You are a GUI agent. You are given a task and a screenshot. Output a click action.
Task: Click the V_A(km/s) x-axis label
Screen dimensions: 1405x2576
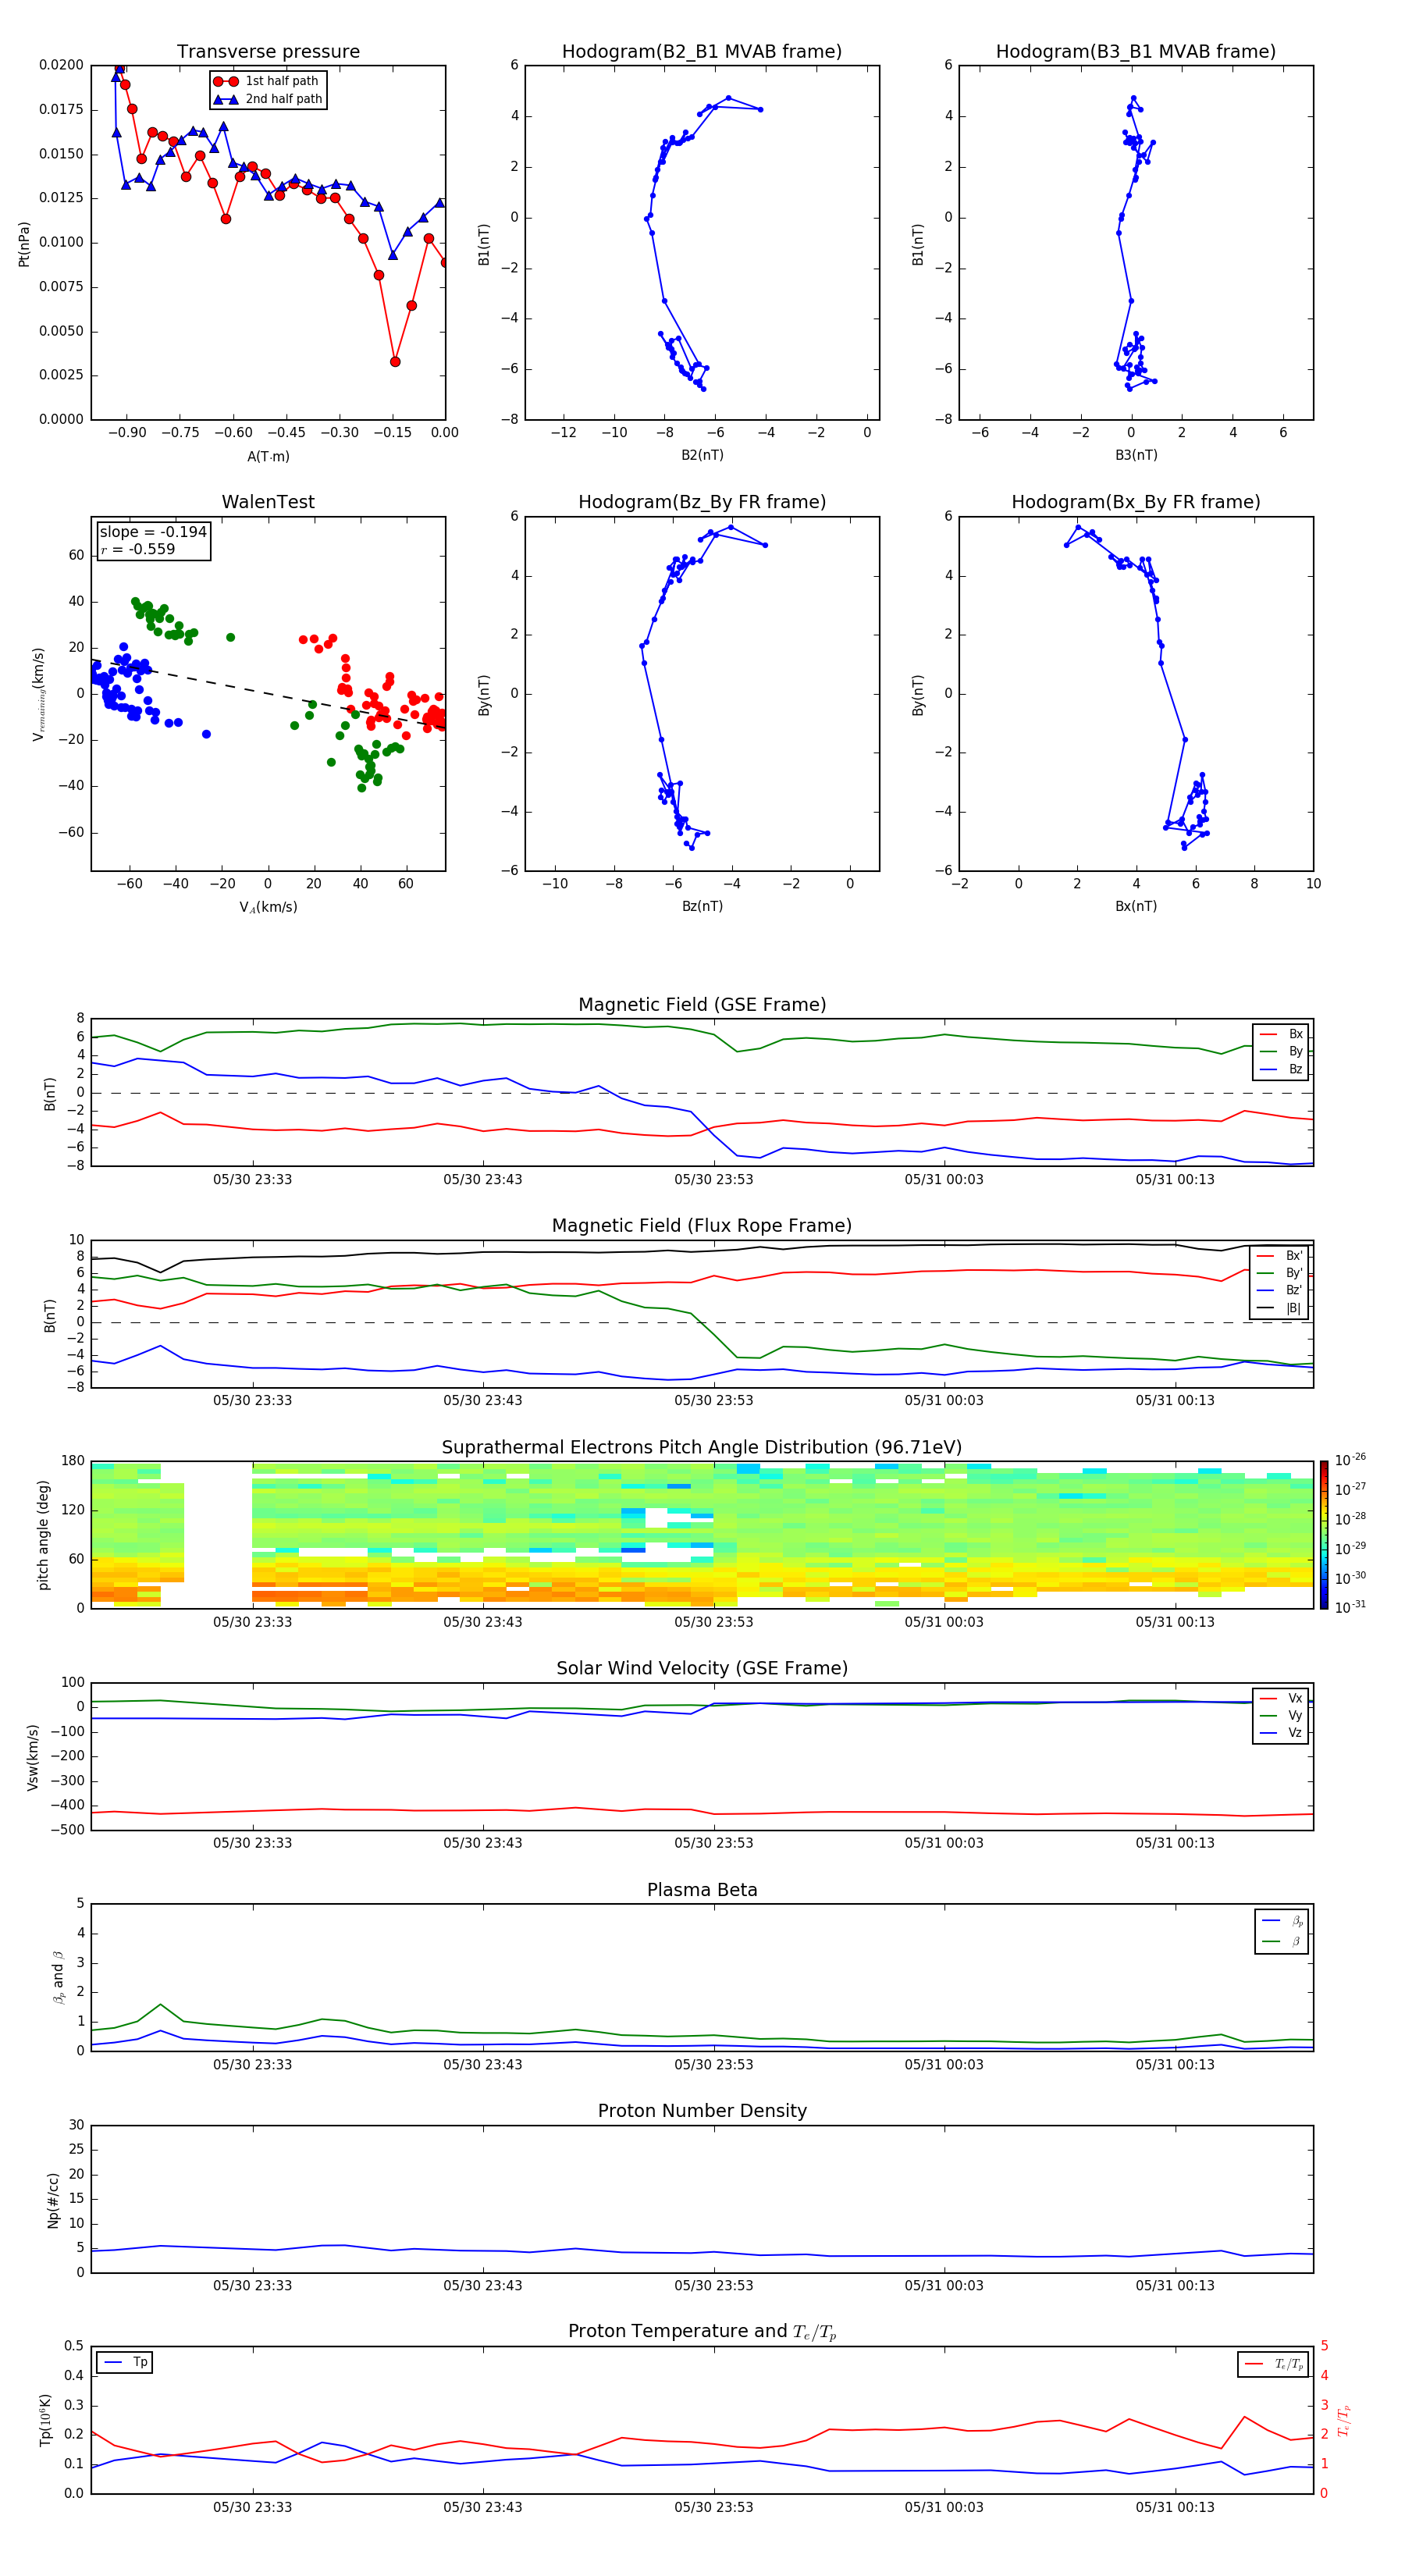[268, 907]
